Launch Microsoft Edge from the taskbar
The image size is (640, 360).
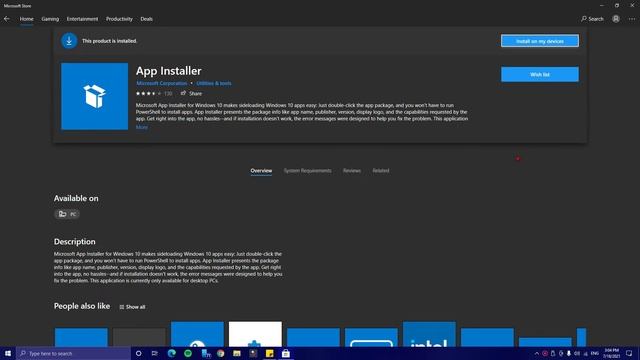171,353
